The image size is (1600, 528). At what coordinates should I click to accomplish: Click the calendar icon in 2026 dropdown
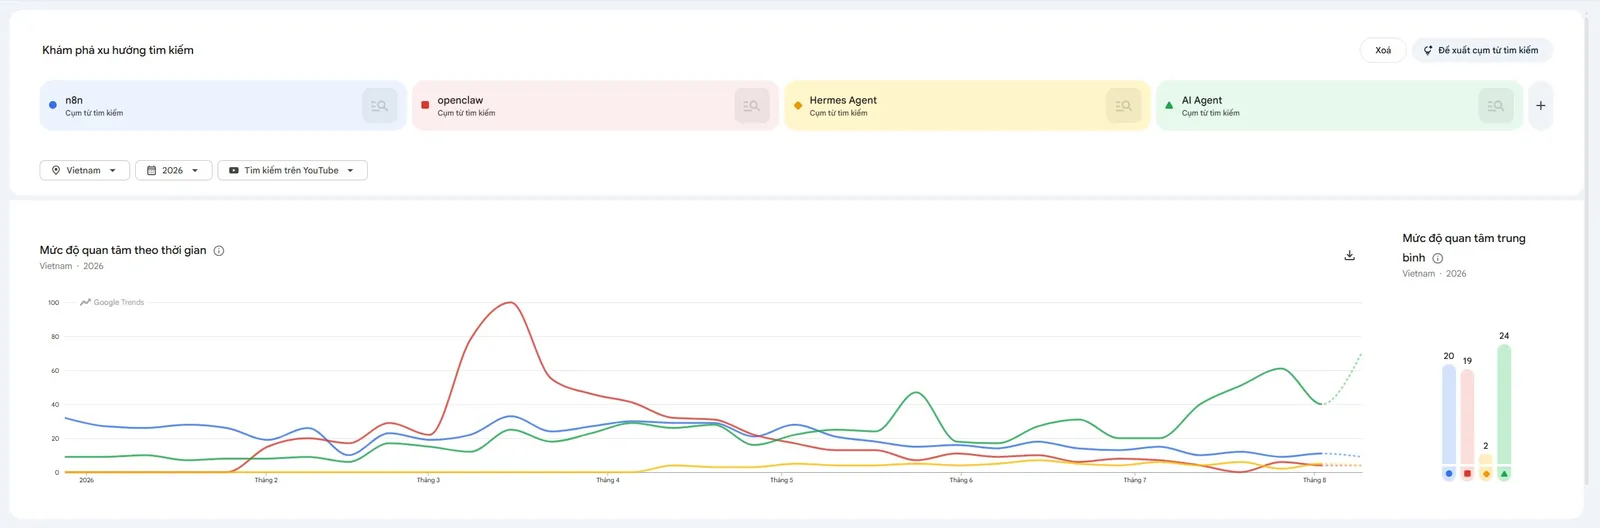point(152,170)
